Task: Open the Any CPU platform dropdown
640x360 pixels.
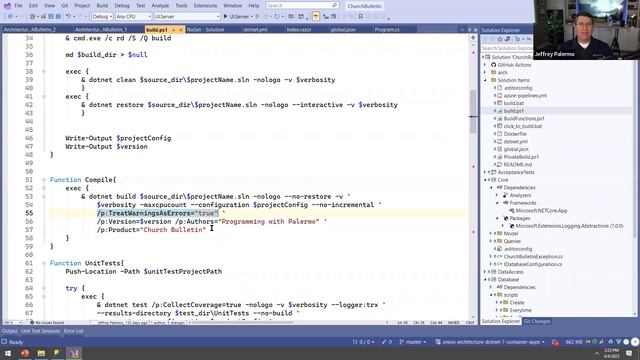Action: [x=133, y=16]
